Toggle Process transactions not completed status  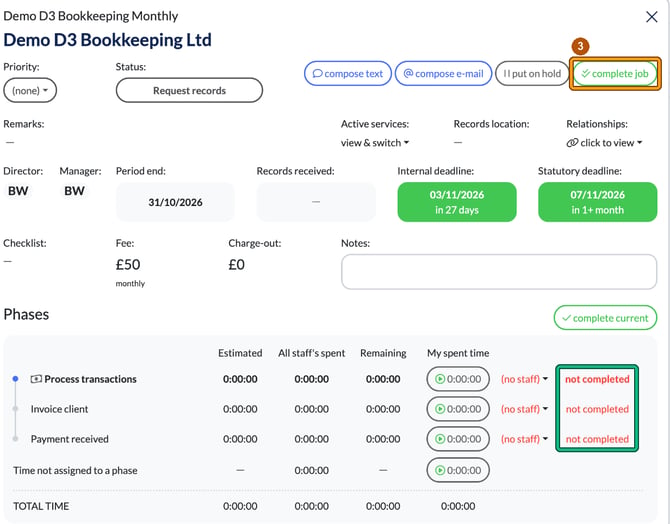(597, 379)
